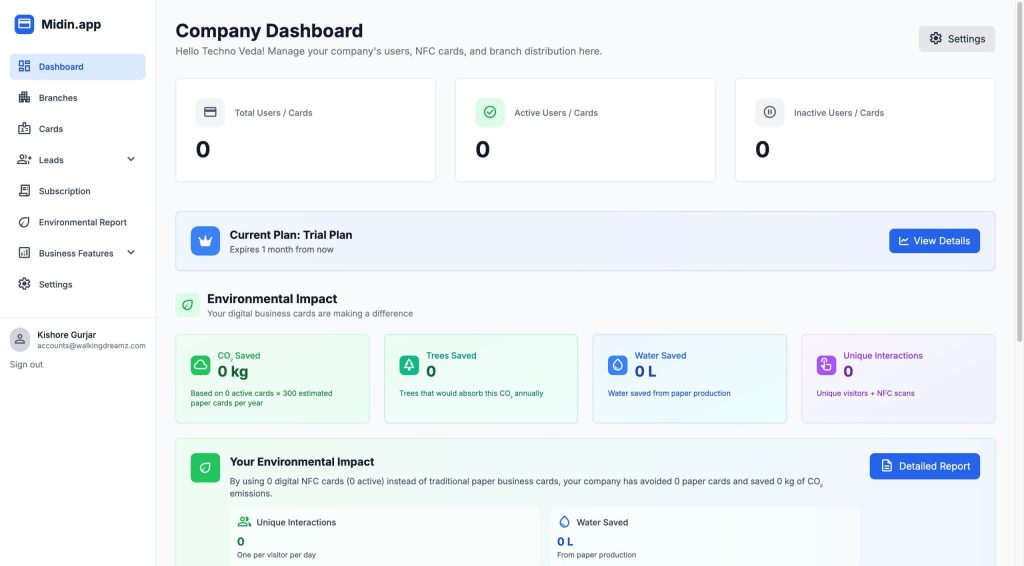Screen dimensions: 1024x566
Task: Expand the Leads submenu chevron
Action: tap(131, 160)
